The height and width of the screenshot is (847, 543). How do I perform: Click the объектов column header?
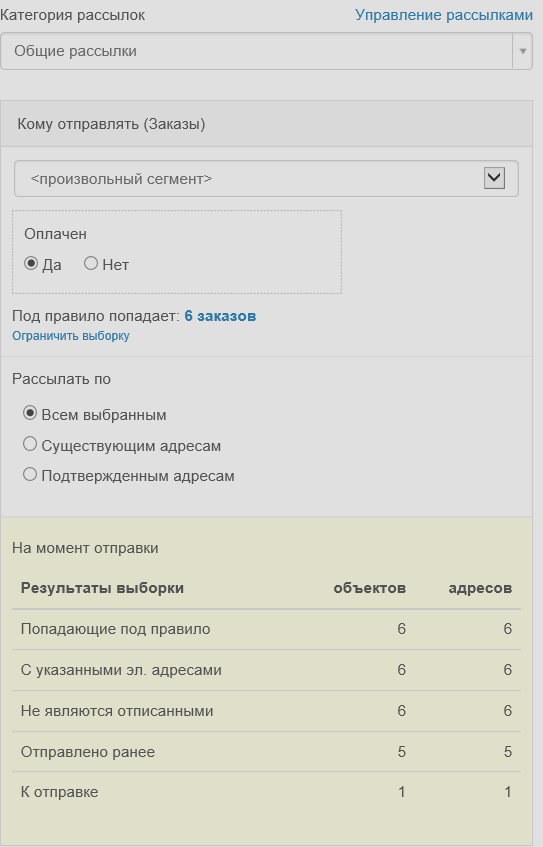pyautogui.click(x=370, y=588)
